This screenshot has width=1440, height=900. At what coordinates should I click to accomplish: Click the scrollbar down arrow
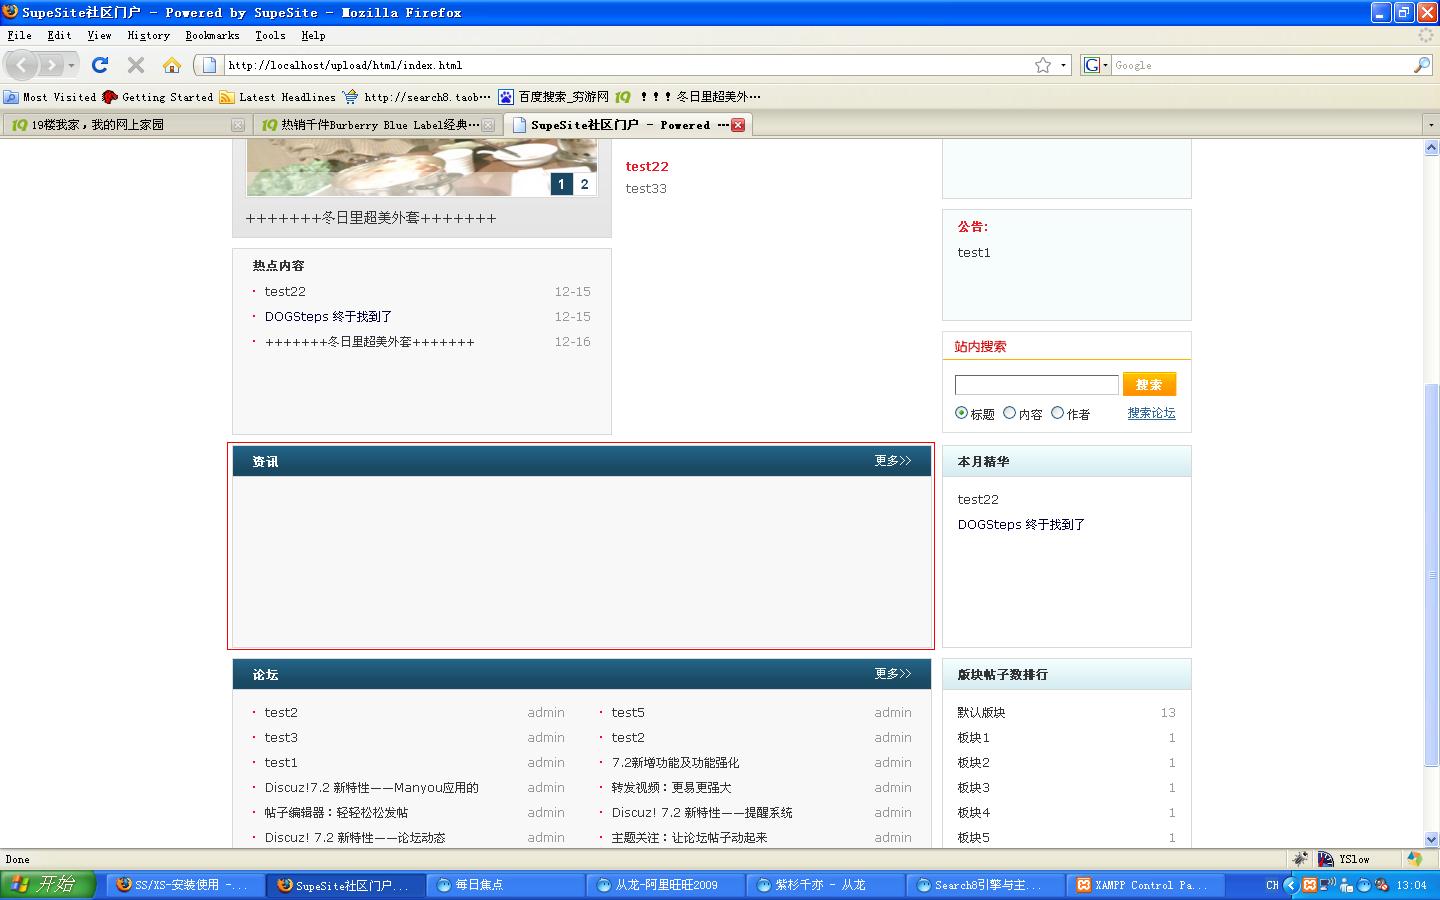click(1431, 840)
